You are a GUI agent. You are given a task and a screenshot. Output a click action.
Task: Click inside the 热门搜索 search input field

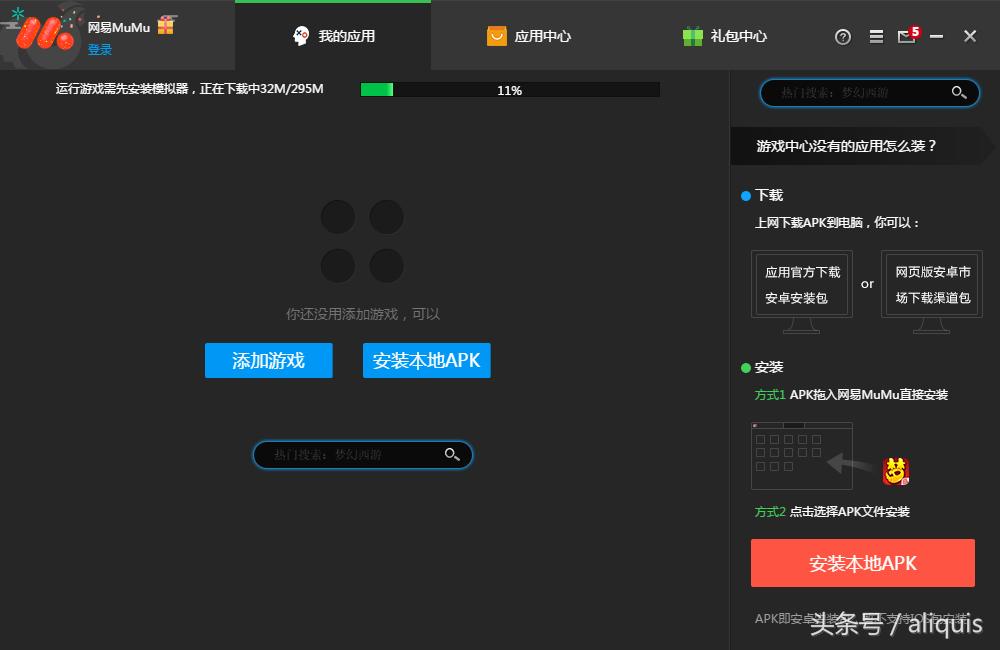350,454
